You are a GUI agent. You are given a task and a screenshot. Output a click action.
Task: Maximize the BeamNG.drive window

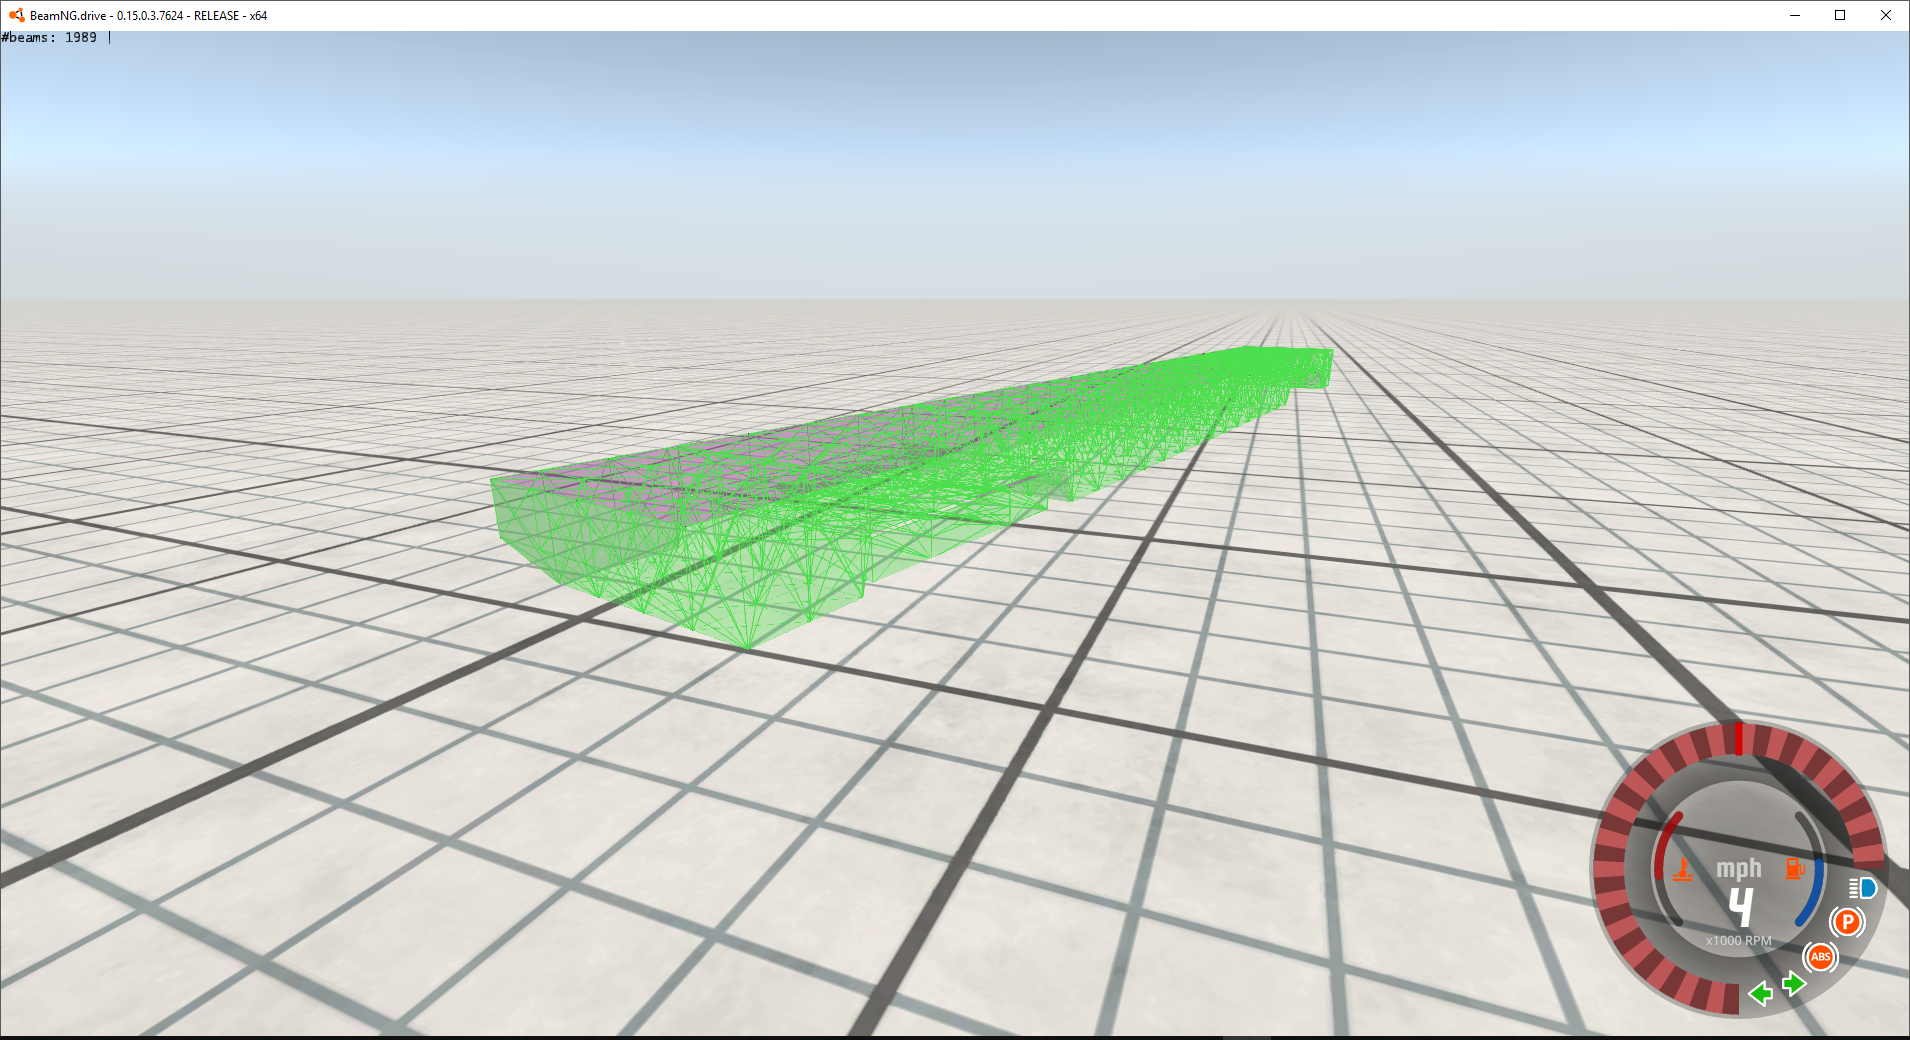[x=1840, y=15]
